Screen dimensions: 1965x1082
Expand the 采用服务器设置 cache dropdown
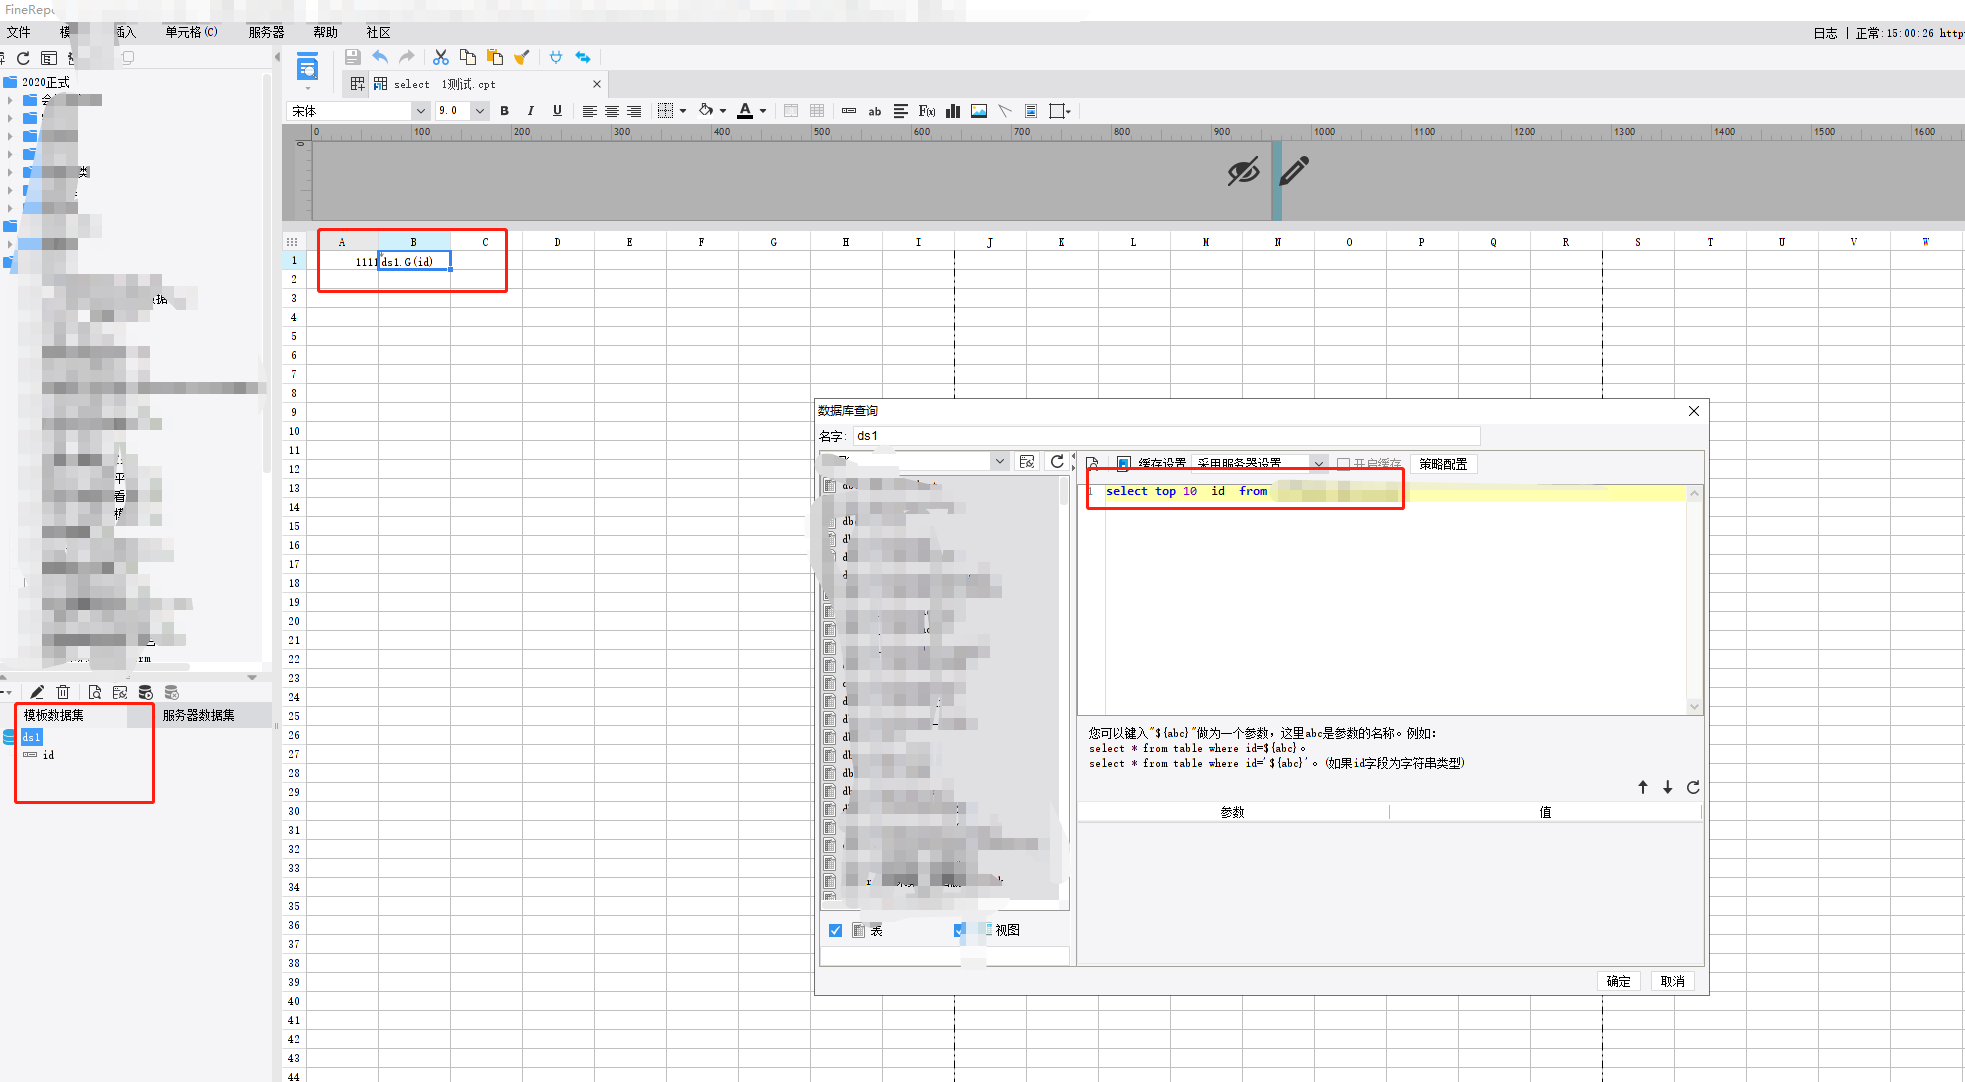coord(1319,463)
